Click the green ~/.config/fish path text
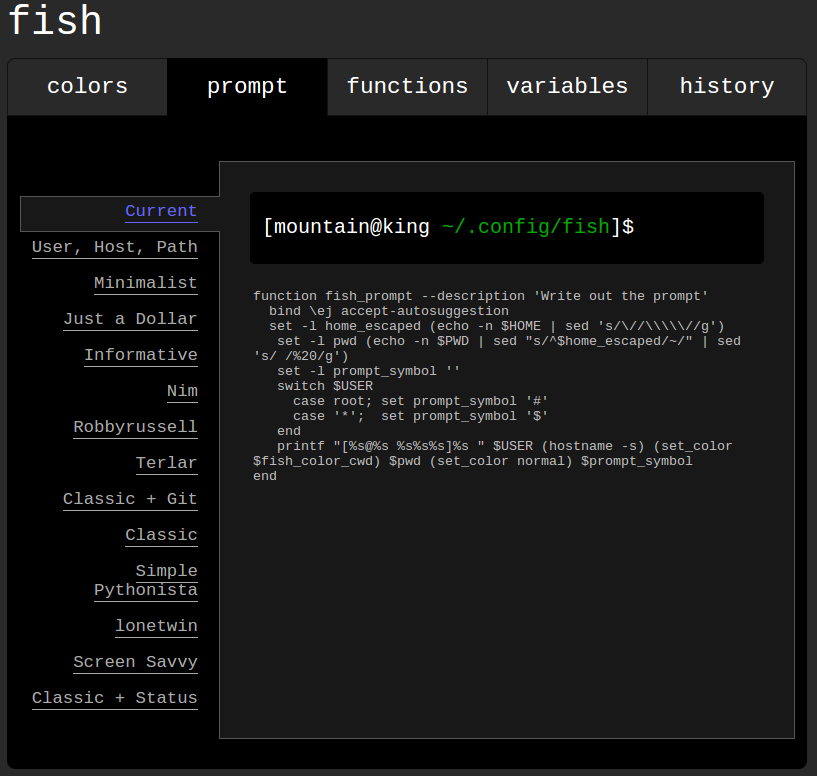The image size is (817, 776). (526, 227)
